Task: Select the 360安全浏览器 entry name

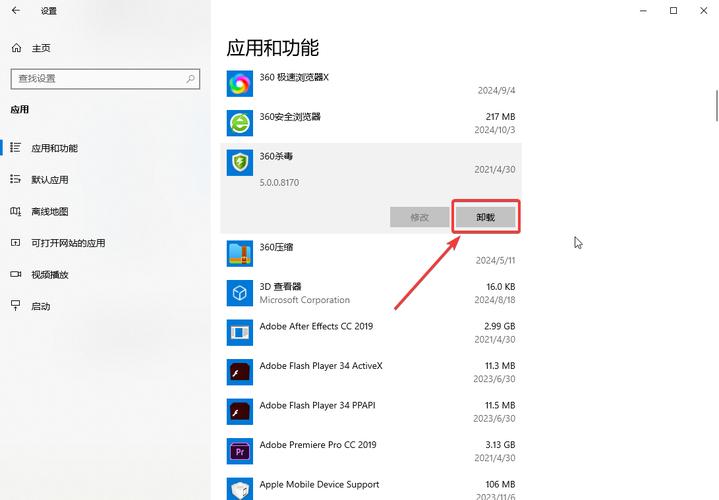Action: pyautogui.click(x=290, y=117)
